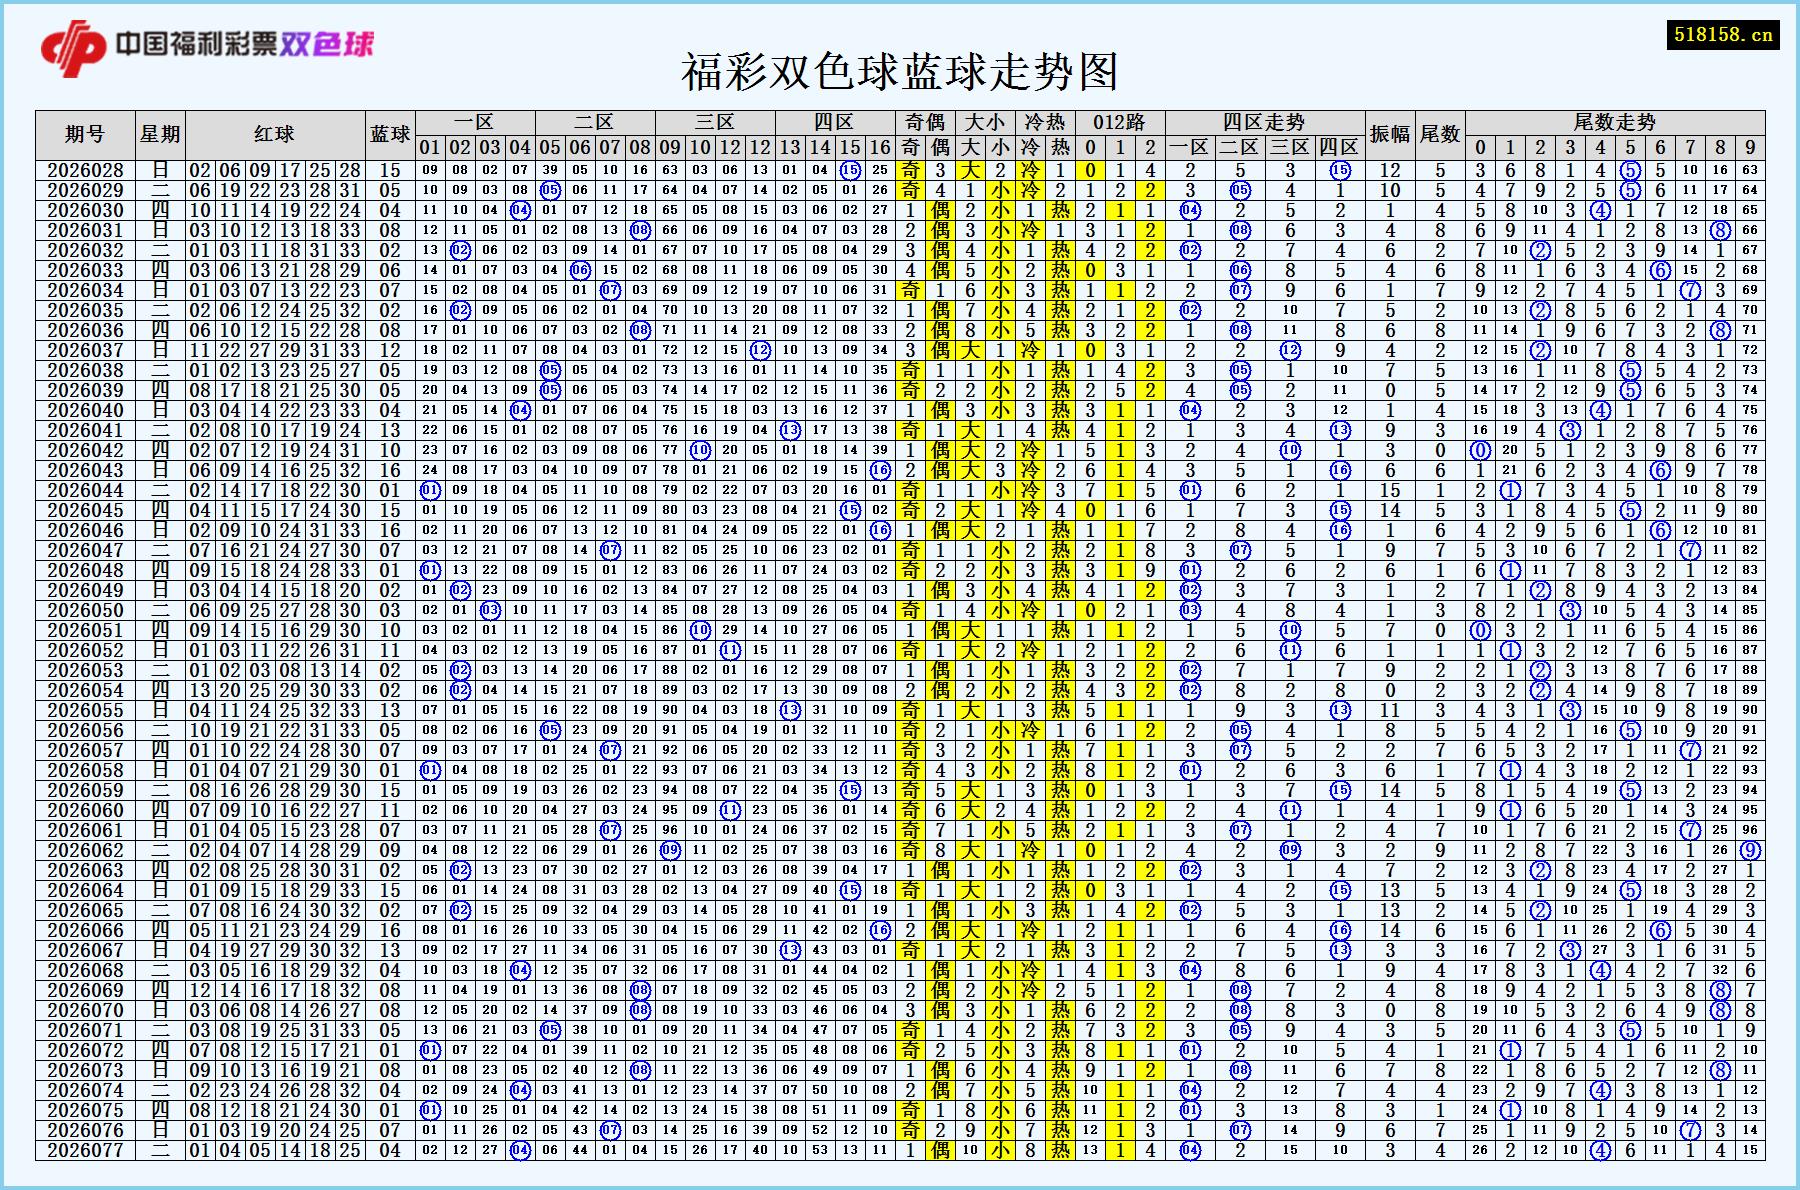
Task: Select the 振幅 column header
Action: [1390, 135]
